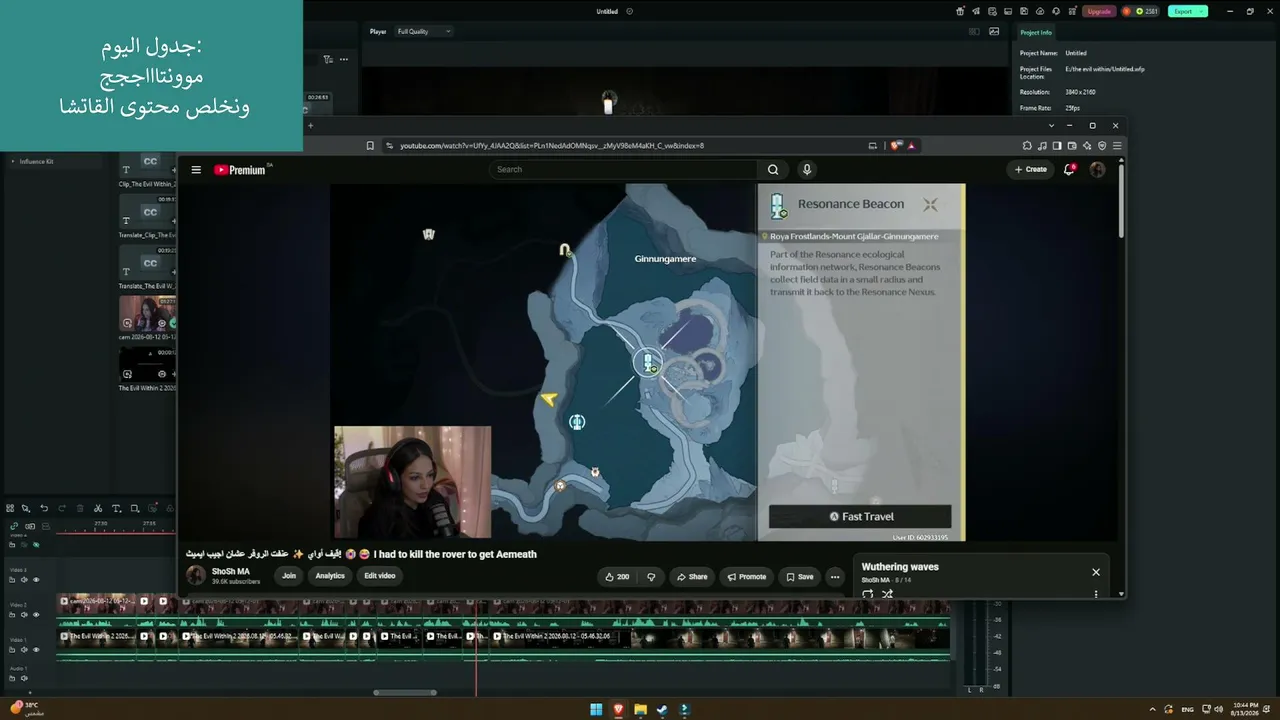Click the Brave Shields lion icon
This screenshot has height=720, width=1280.
896,146
